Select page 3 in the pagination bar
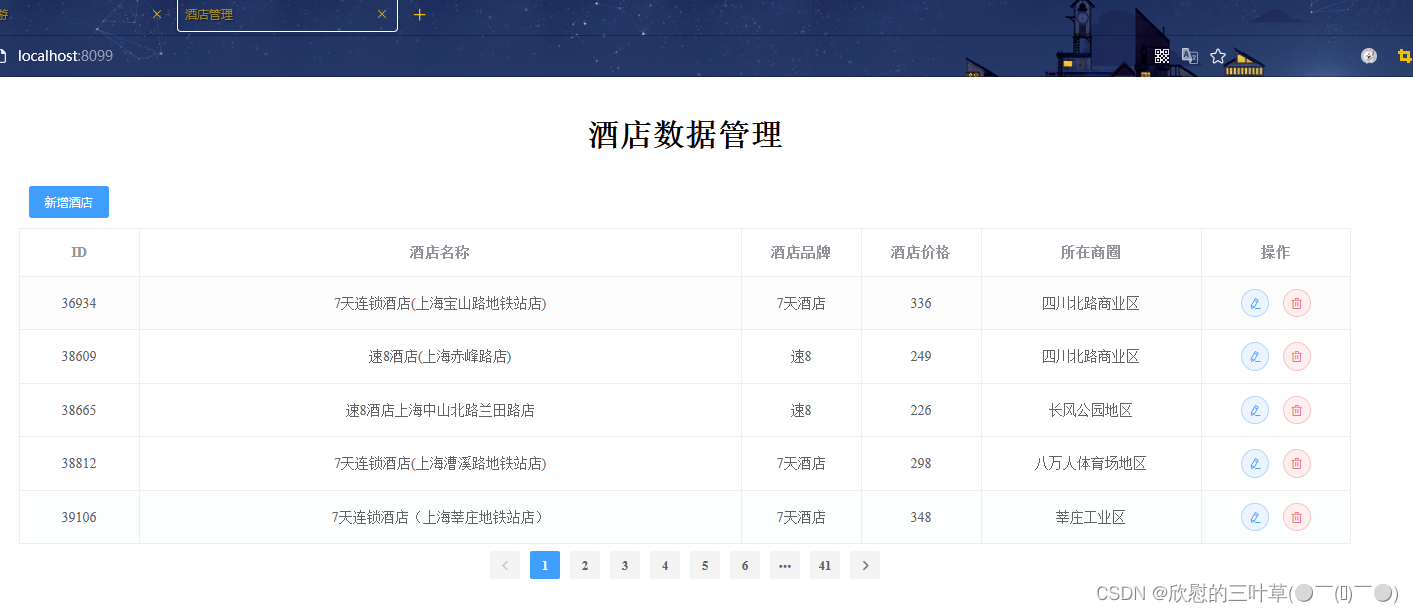The height and width of the screenshot is (613, 1413). click(624, 565)
